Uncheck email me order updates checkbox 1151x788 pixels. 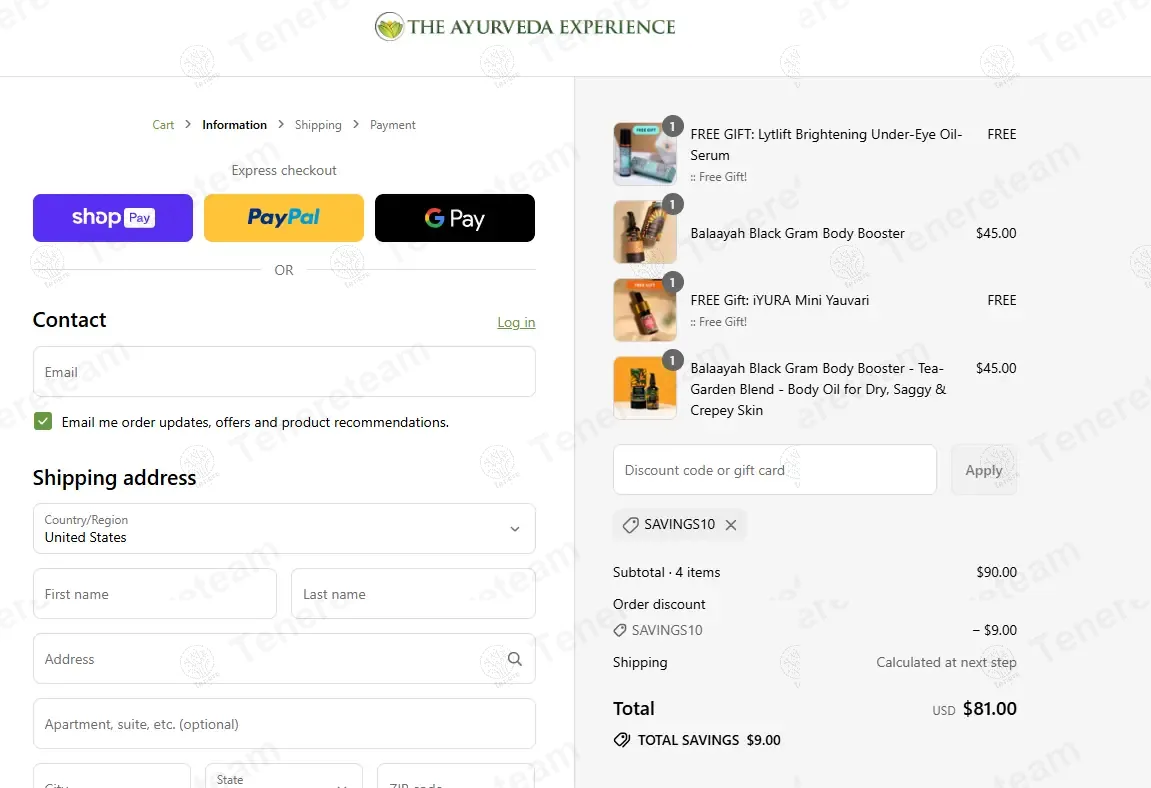coord(43,422)
